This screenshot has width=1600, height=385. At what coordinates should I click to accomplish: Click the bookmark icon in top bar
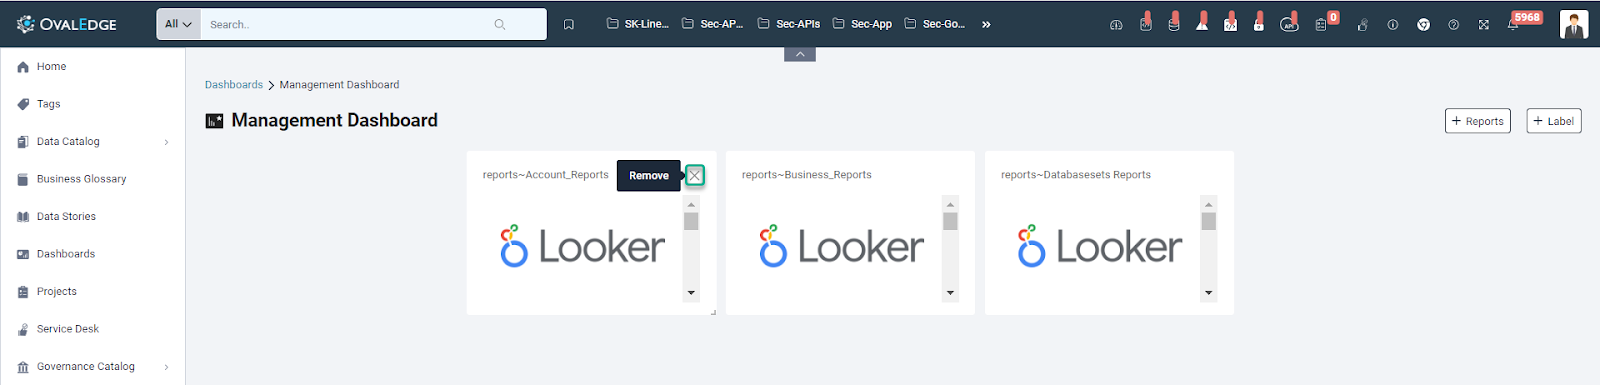pyautogui.click(x=568, y=24)
